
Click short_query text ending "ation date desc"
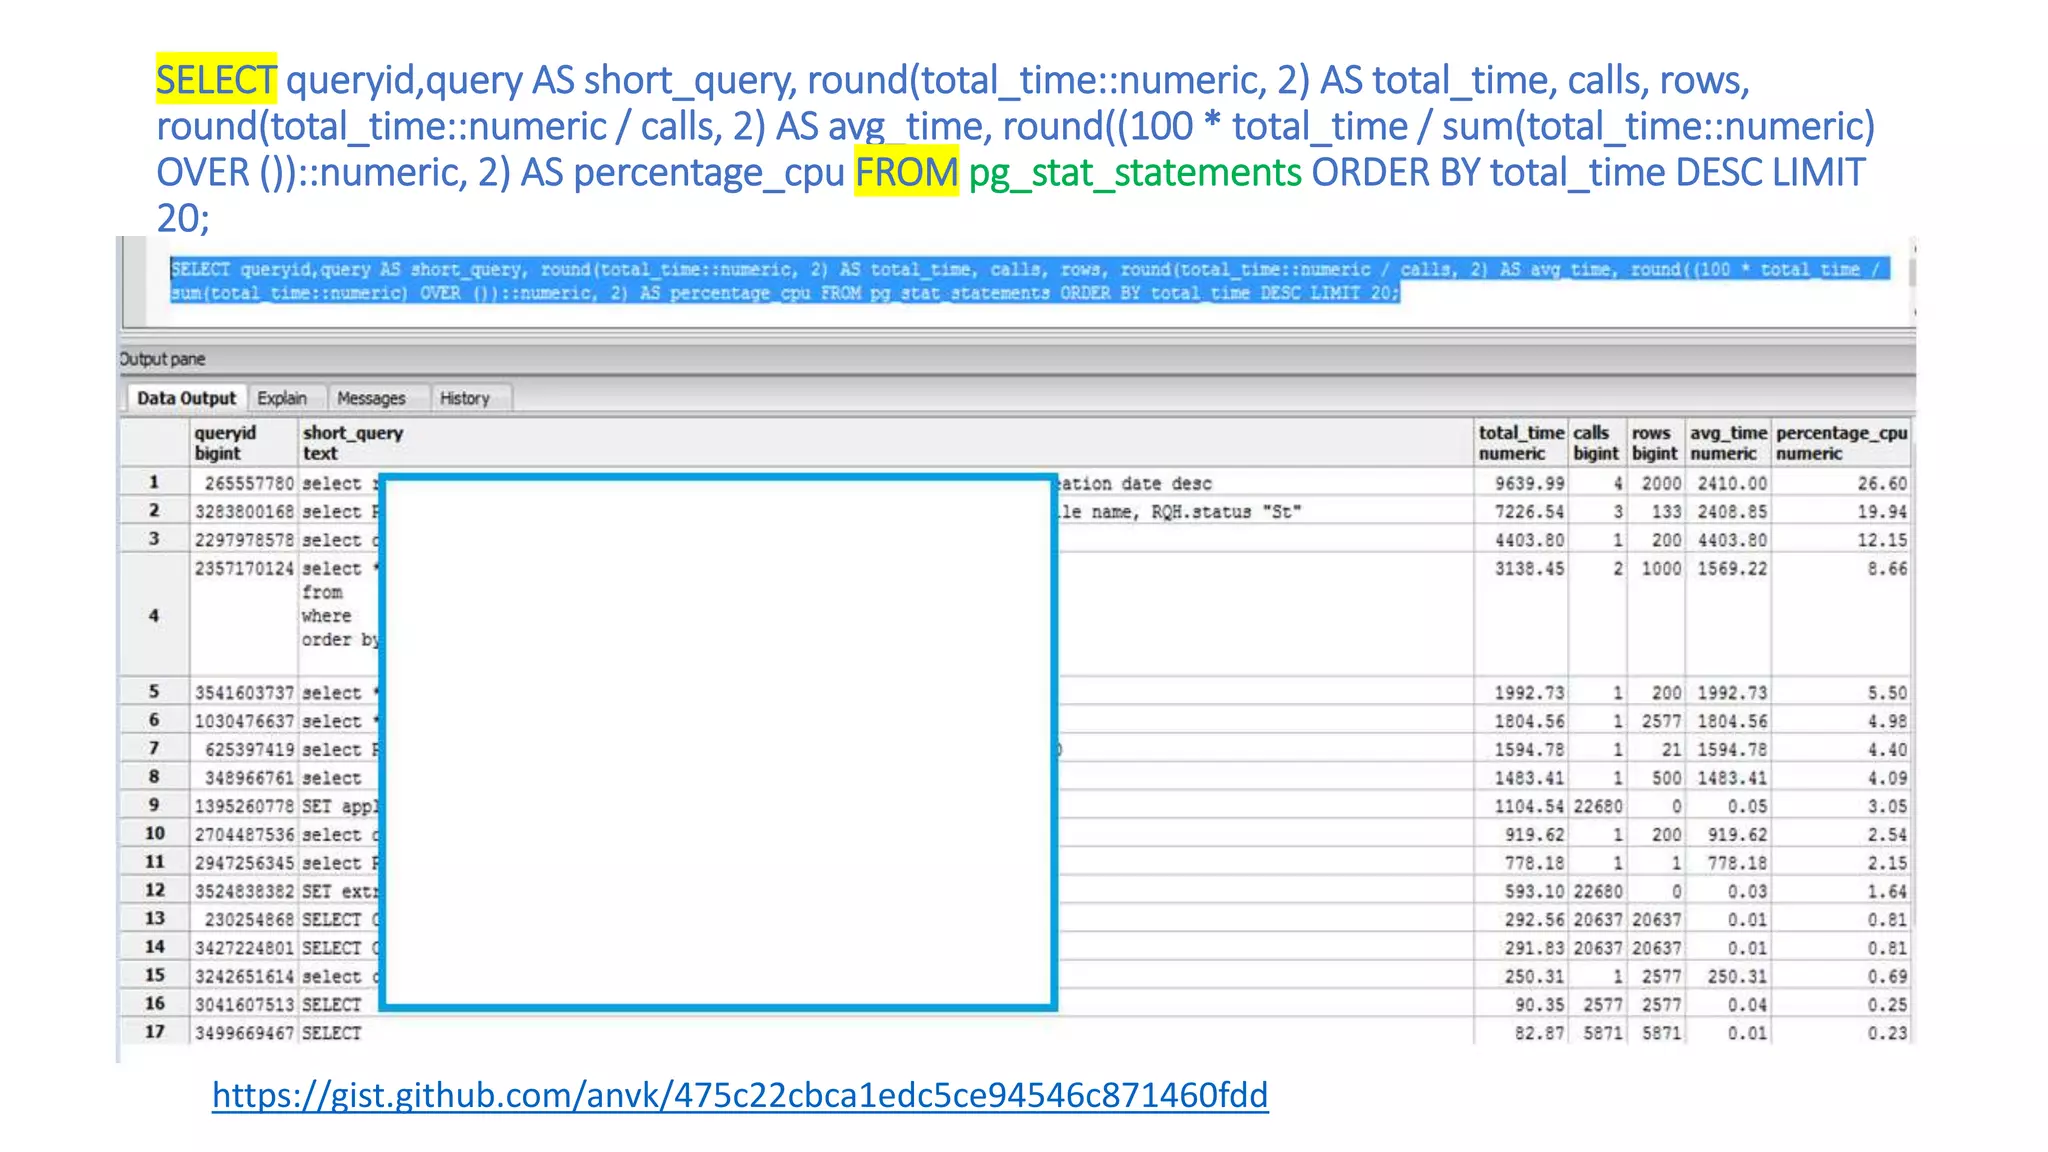coord(1136,484)
